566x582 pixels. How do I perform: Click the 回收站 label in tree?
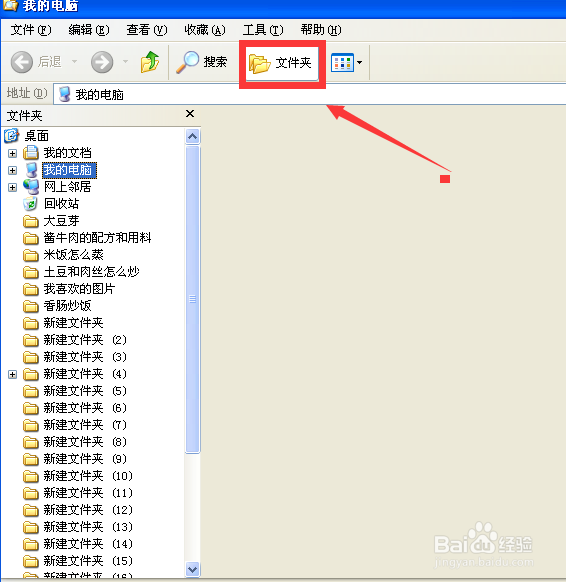(62, 204)
